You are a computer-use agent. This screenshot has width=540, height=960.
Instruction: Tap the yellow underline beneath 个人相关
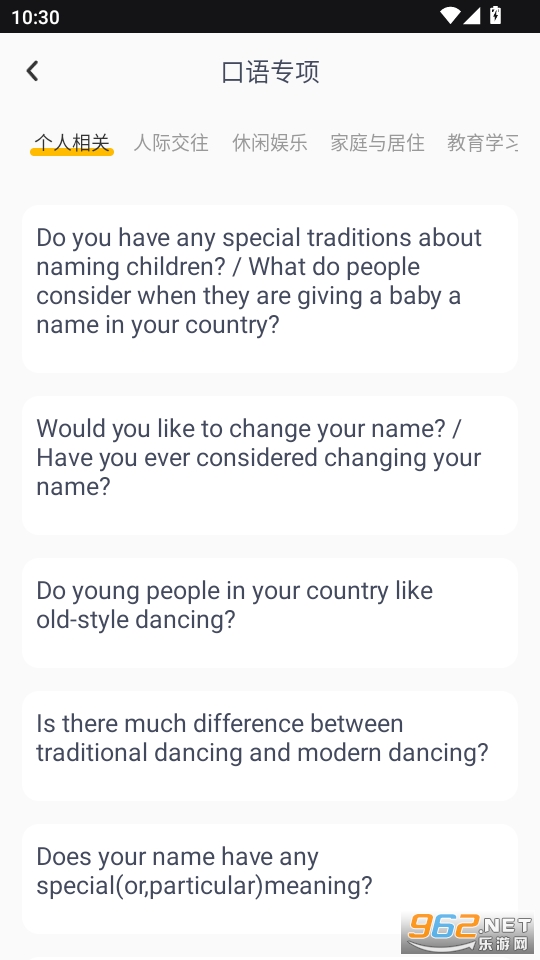click(x=72, y=152)
